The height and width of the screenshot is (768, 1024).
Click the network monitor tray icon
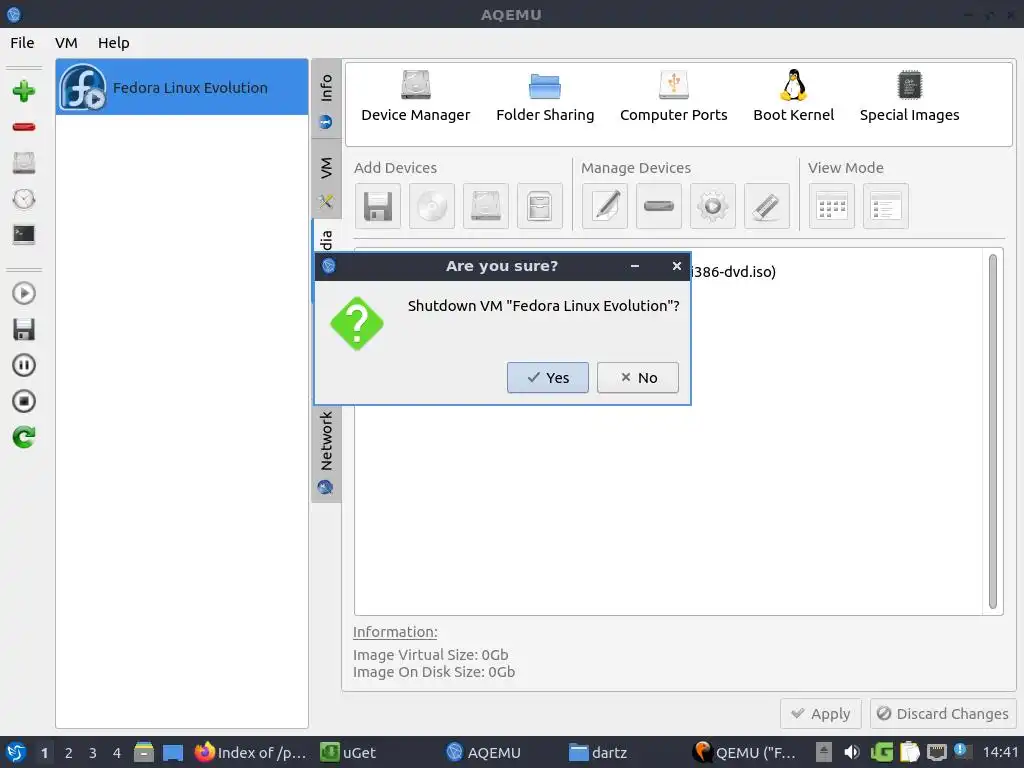[x=936, y=752]
